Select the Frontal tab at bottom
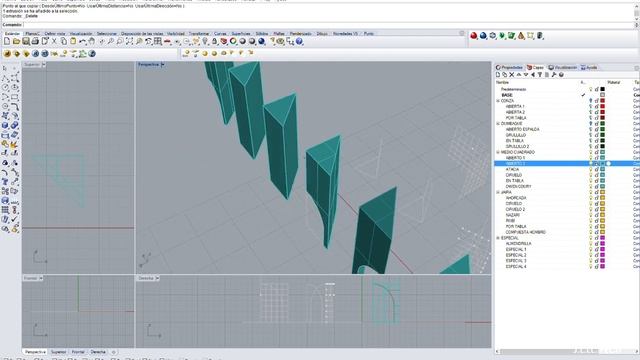 pyautogui.click(x=78, y=351)
